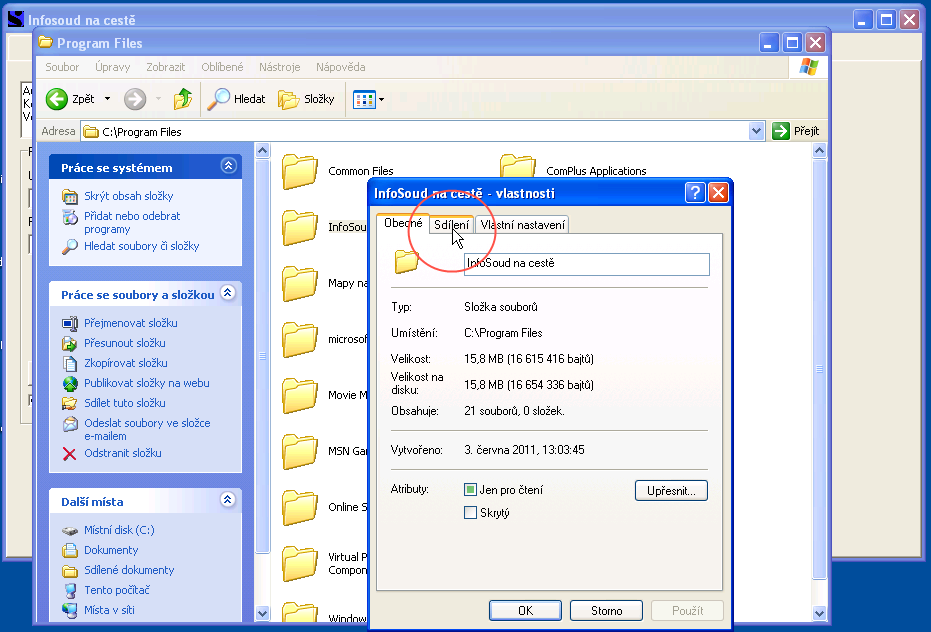Open the address bar dropdown arrow
Viewport: 931px width, 632px height.
click(x=756, y=131)
